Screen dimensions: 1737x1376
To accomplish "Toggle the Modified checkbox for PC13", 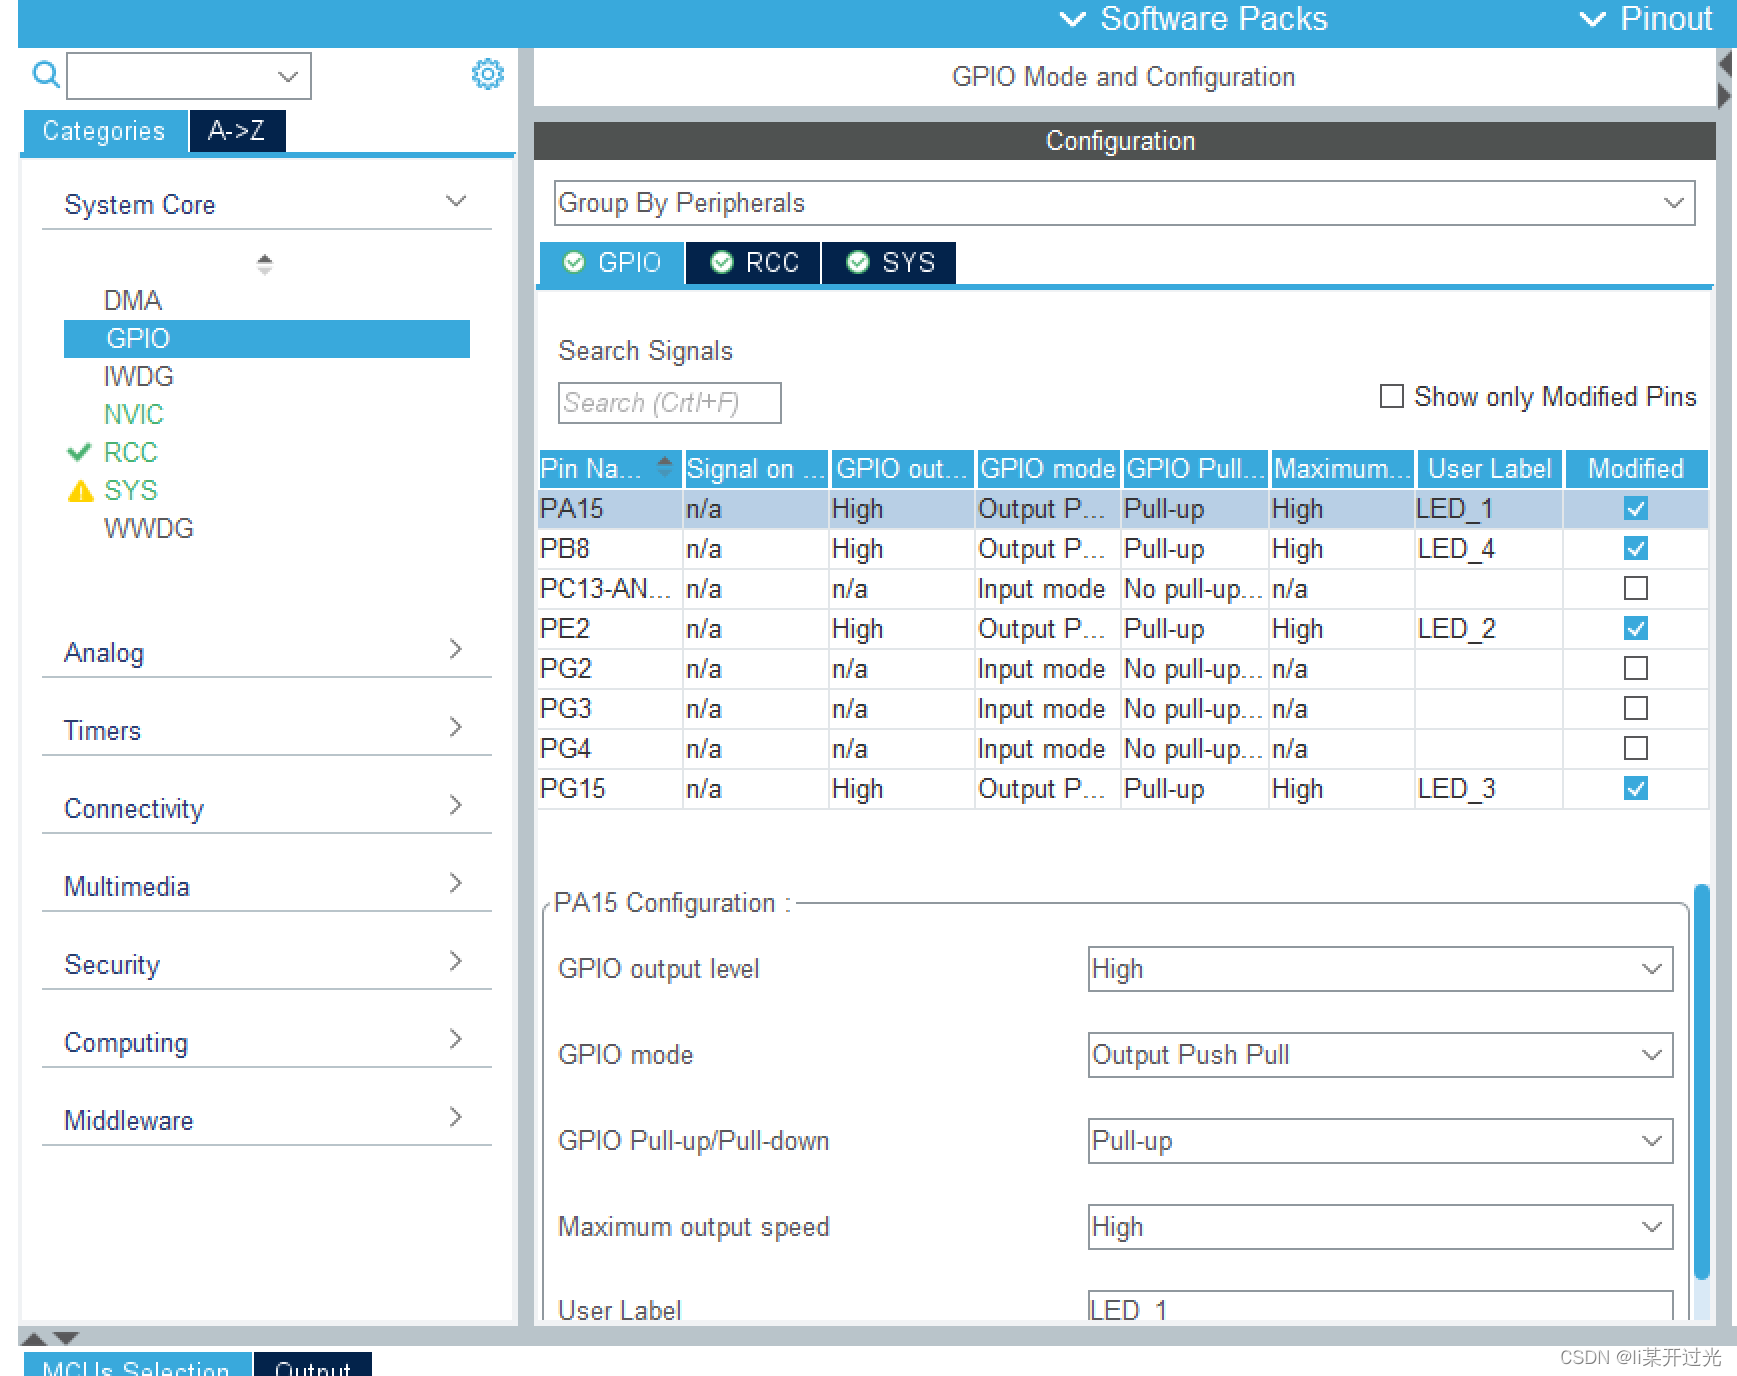I will [1635, 588].
